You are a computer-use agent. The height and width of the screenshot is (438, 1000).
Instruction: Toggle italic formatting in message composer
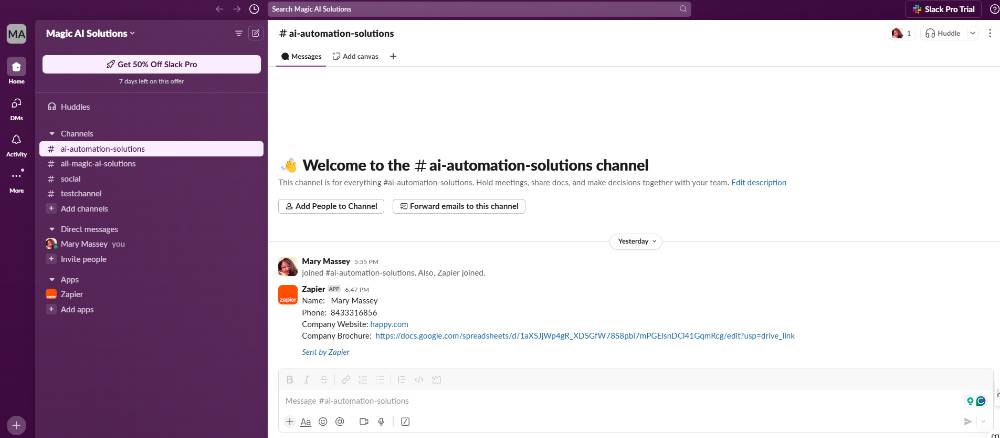pyautogui.click(x=306, y=380)
